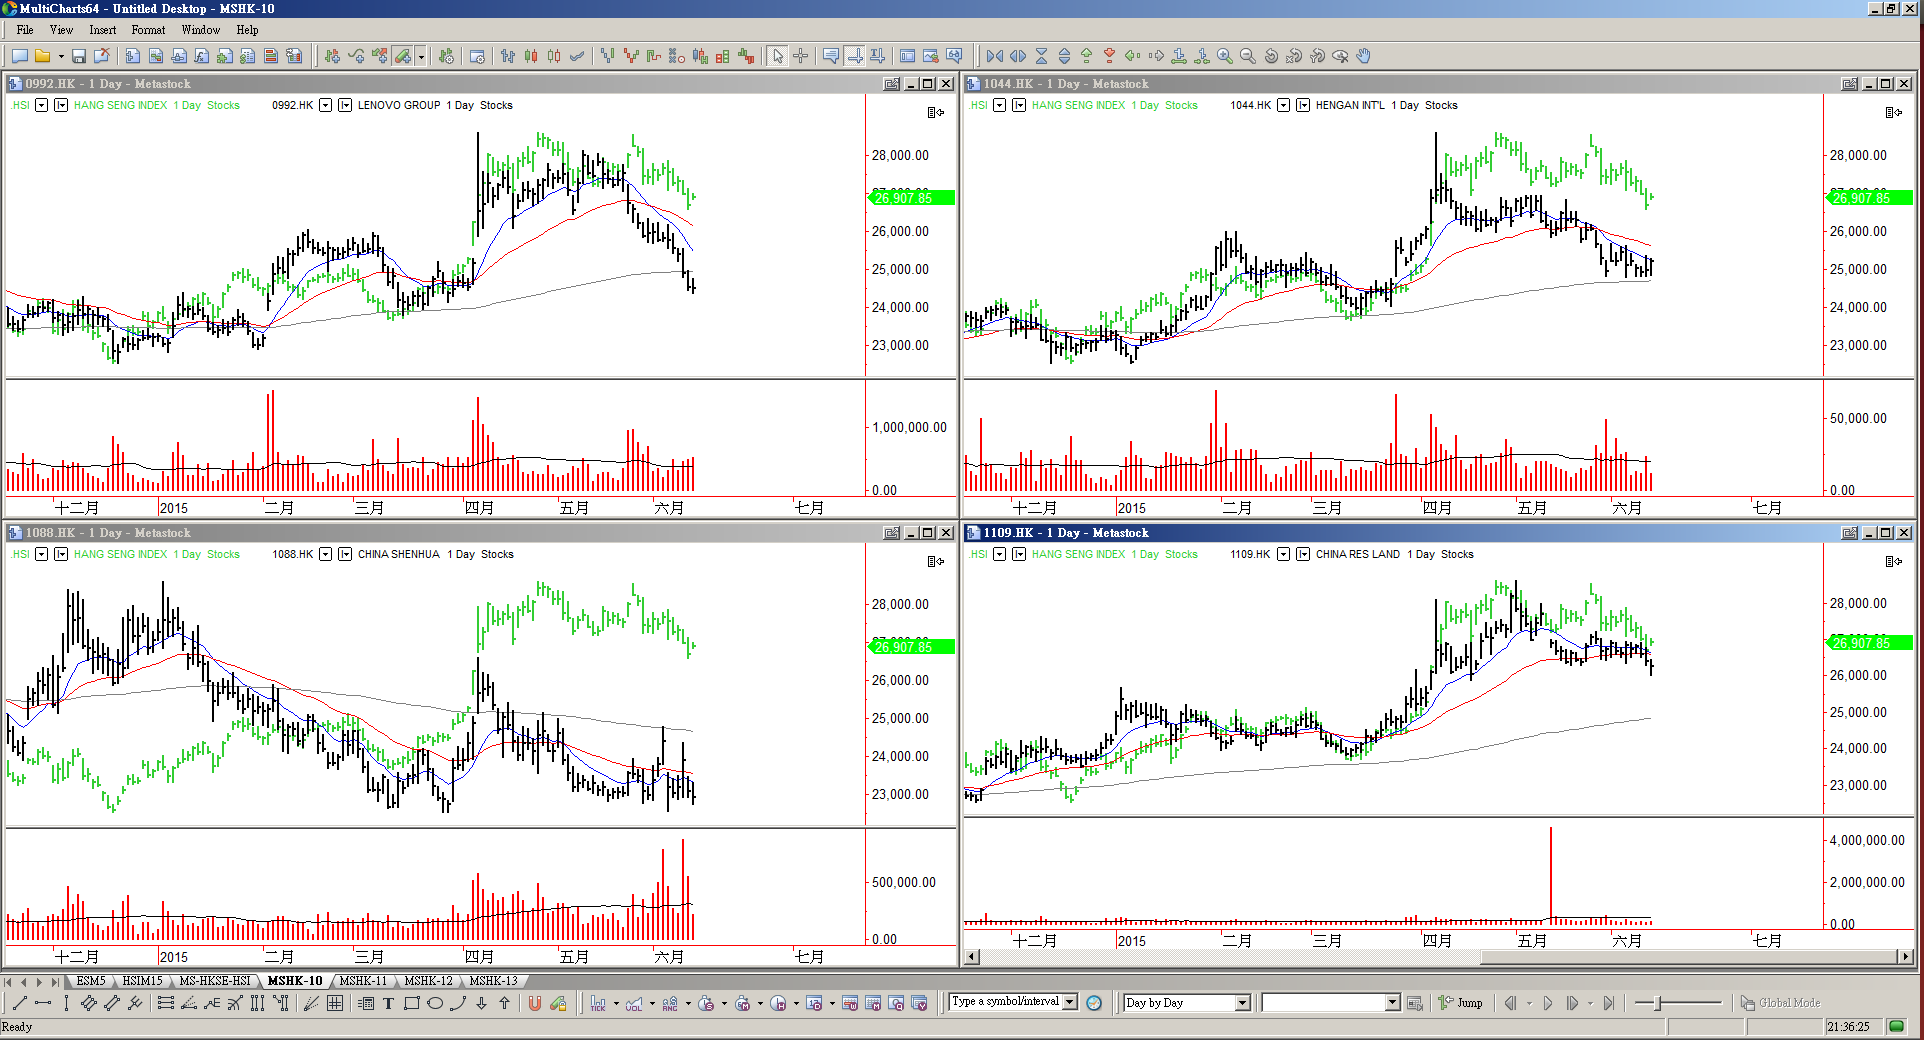This screenshot has height=1057, width=1924.
Task: Click the open folder icon
Action: pyautogui.click(x=43, y=56)
